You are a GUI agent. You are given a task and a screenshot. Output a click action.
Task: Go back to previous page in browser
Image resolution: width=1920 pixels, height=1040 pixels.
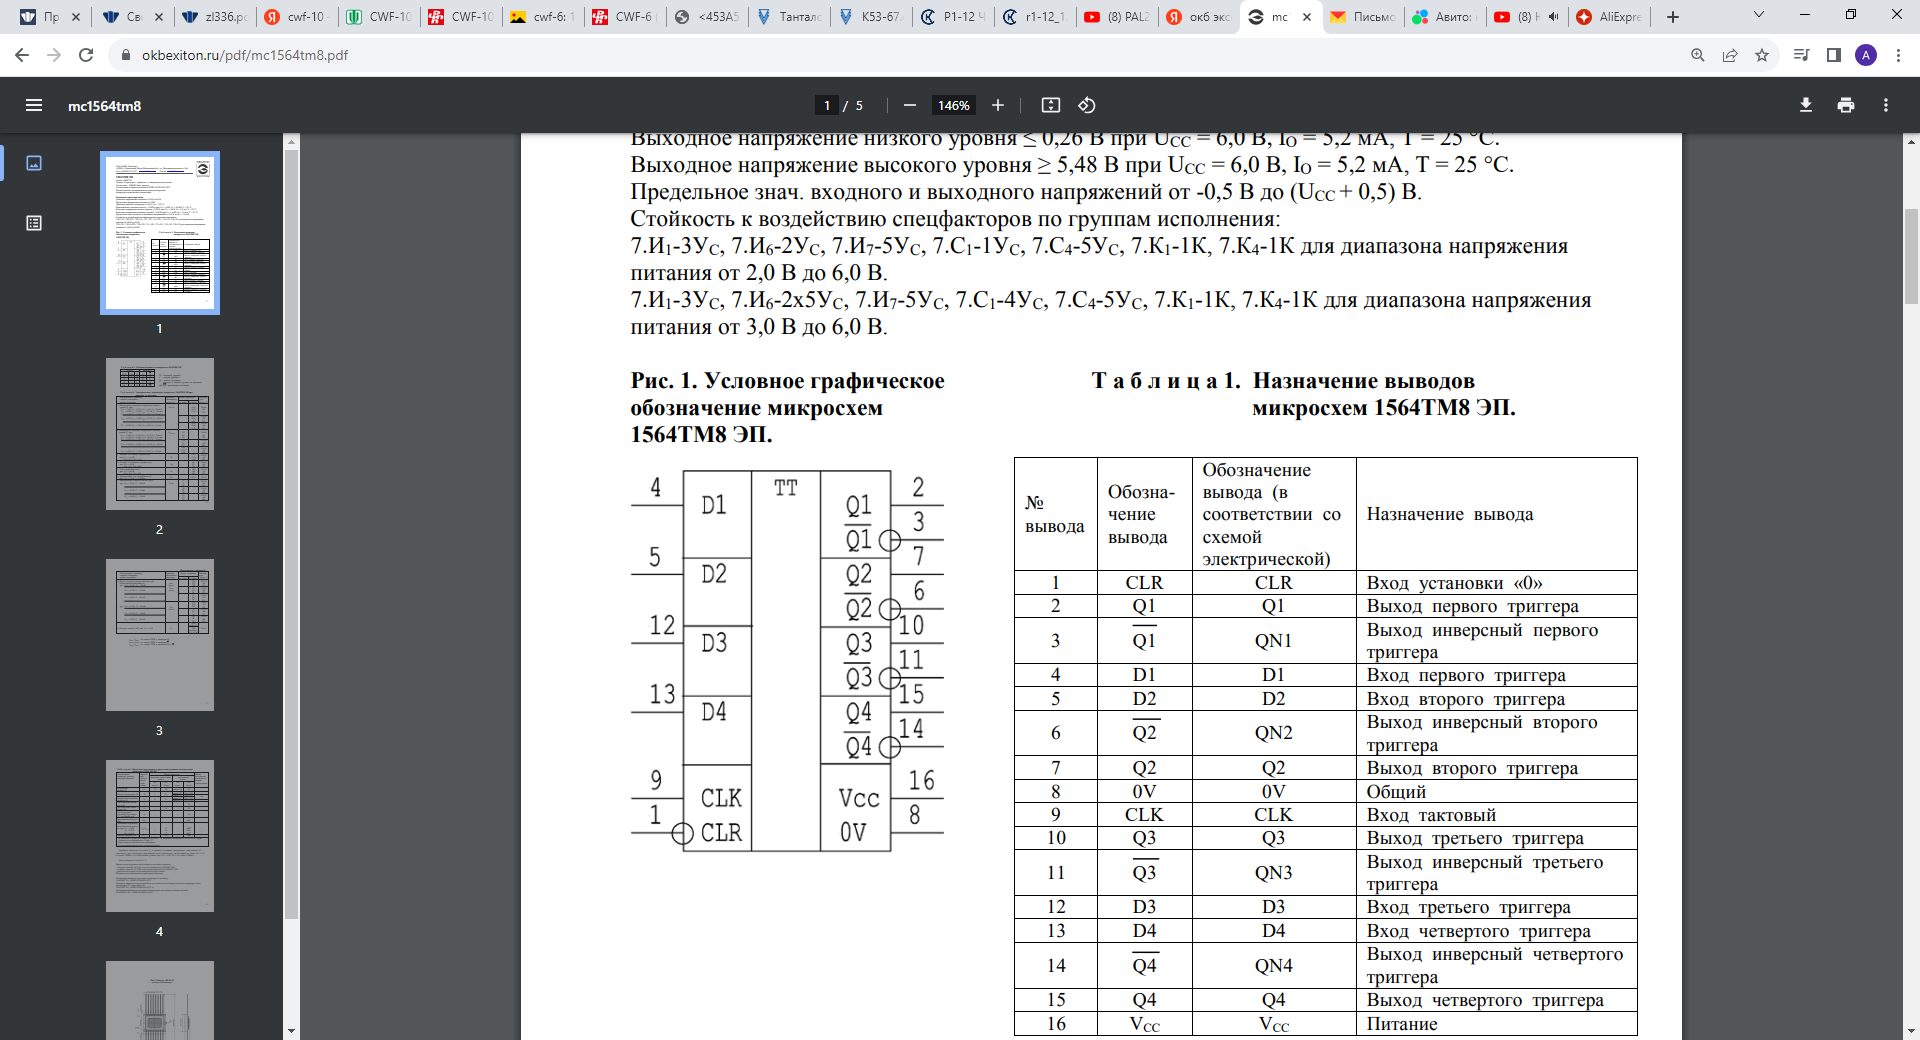(x=22, y=55)
